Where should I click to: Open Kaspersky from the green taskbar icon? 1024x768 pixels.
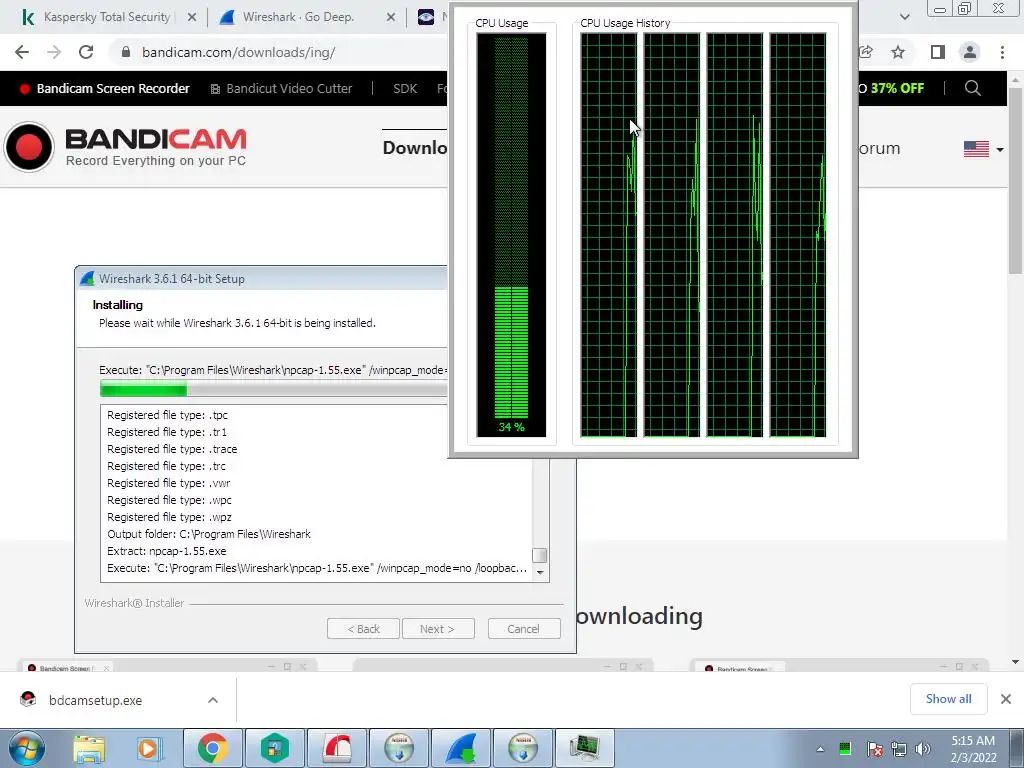274,748
